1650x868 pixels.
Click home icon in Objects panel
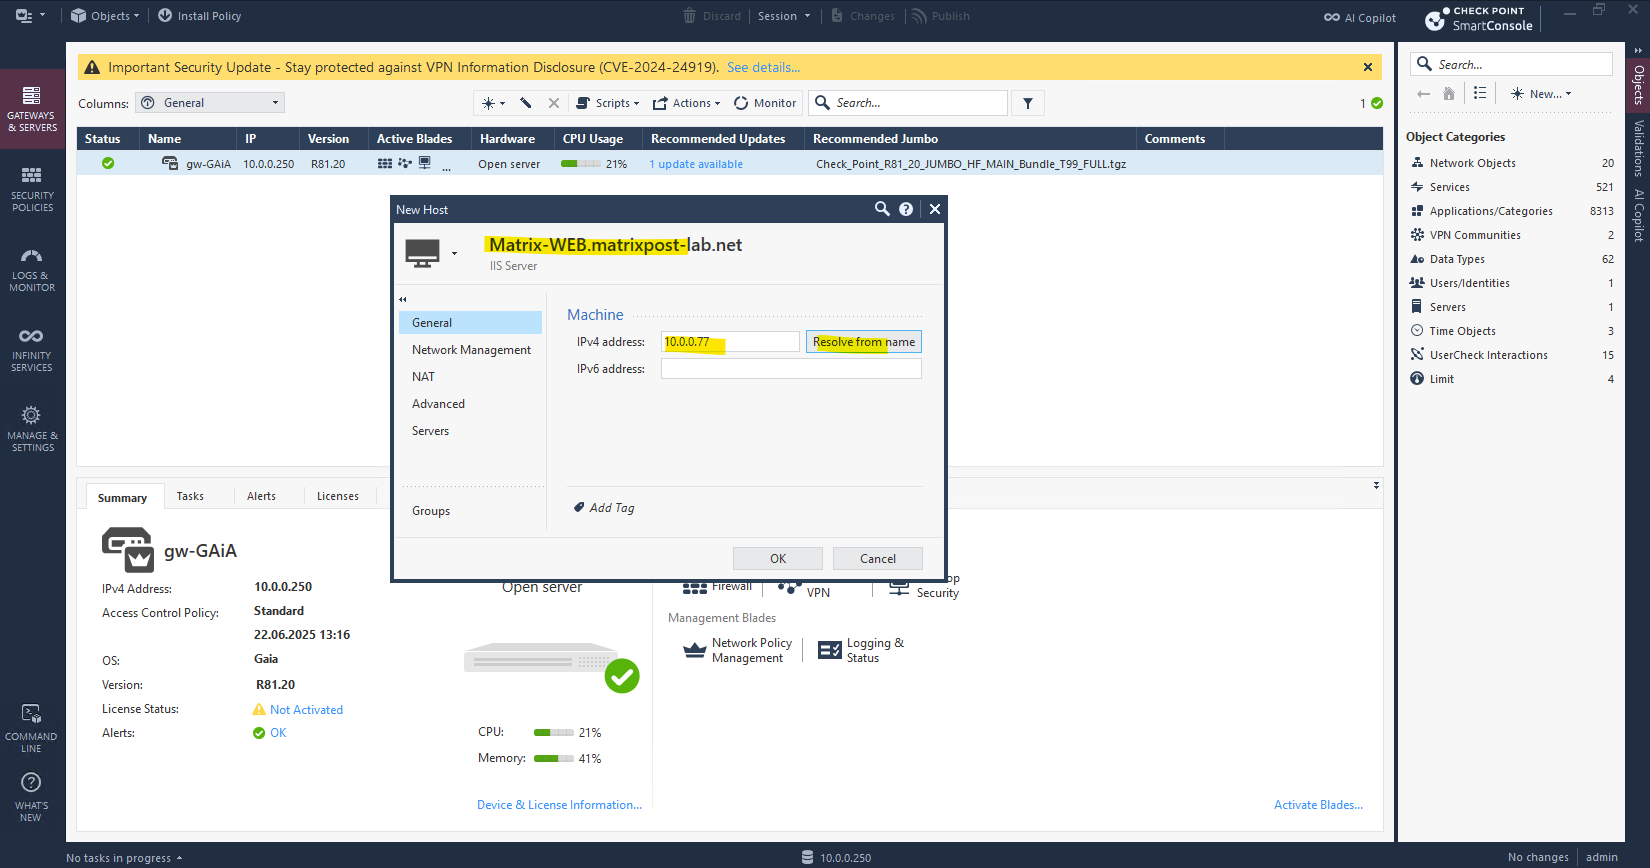1449,93
